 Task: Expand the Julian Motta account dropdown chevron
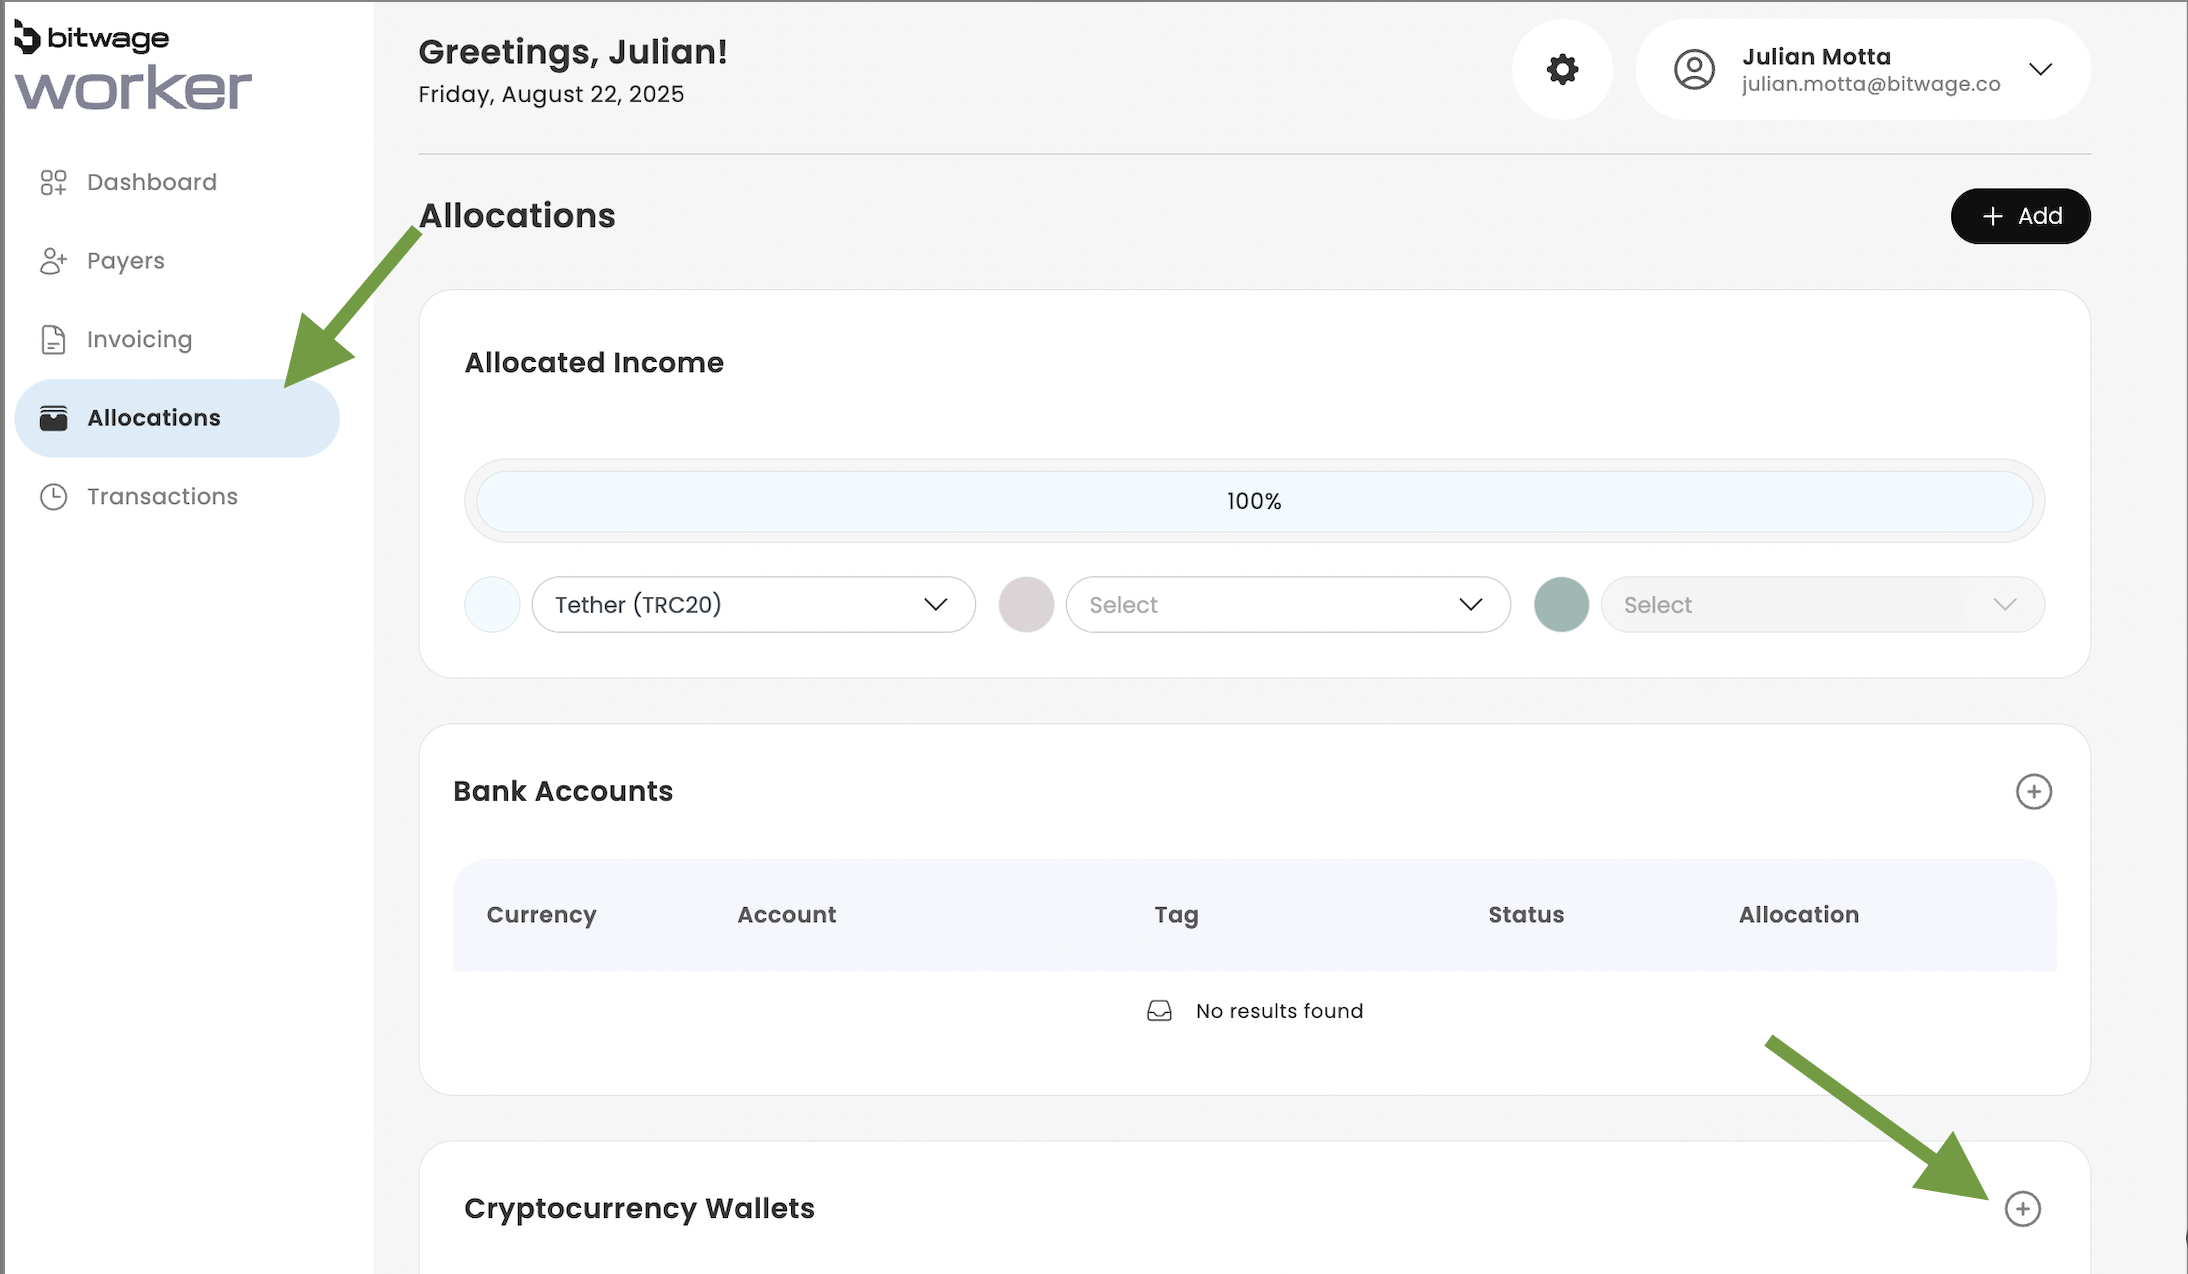click(2040, 70)
